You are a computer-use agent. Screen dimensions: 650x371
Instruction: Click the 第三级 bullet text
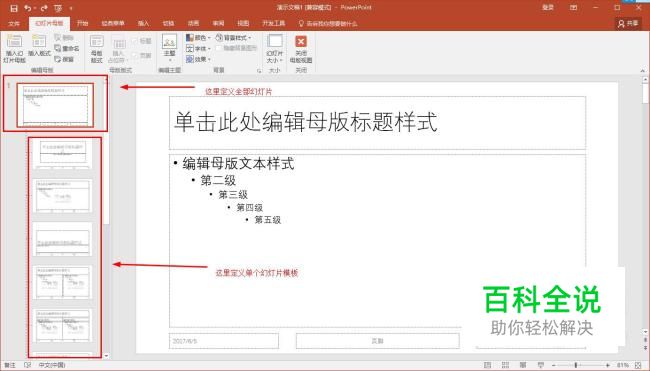click(x=233, y=194)
